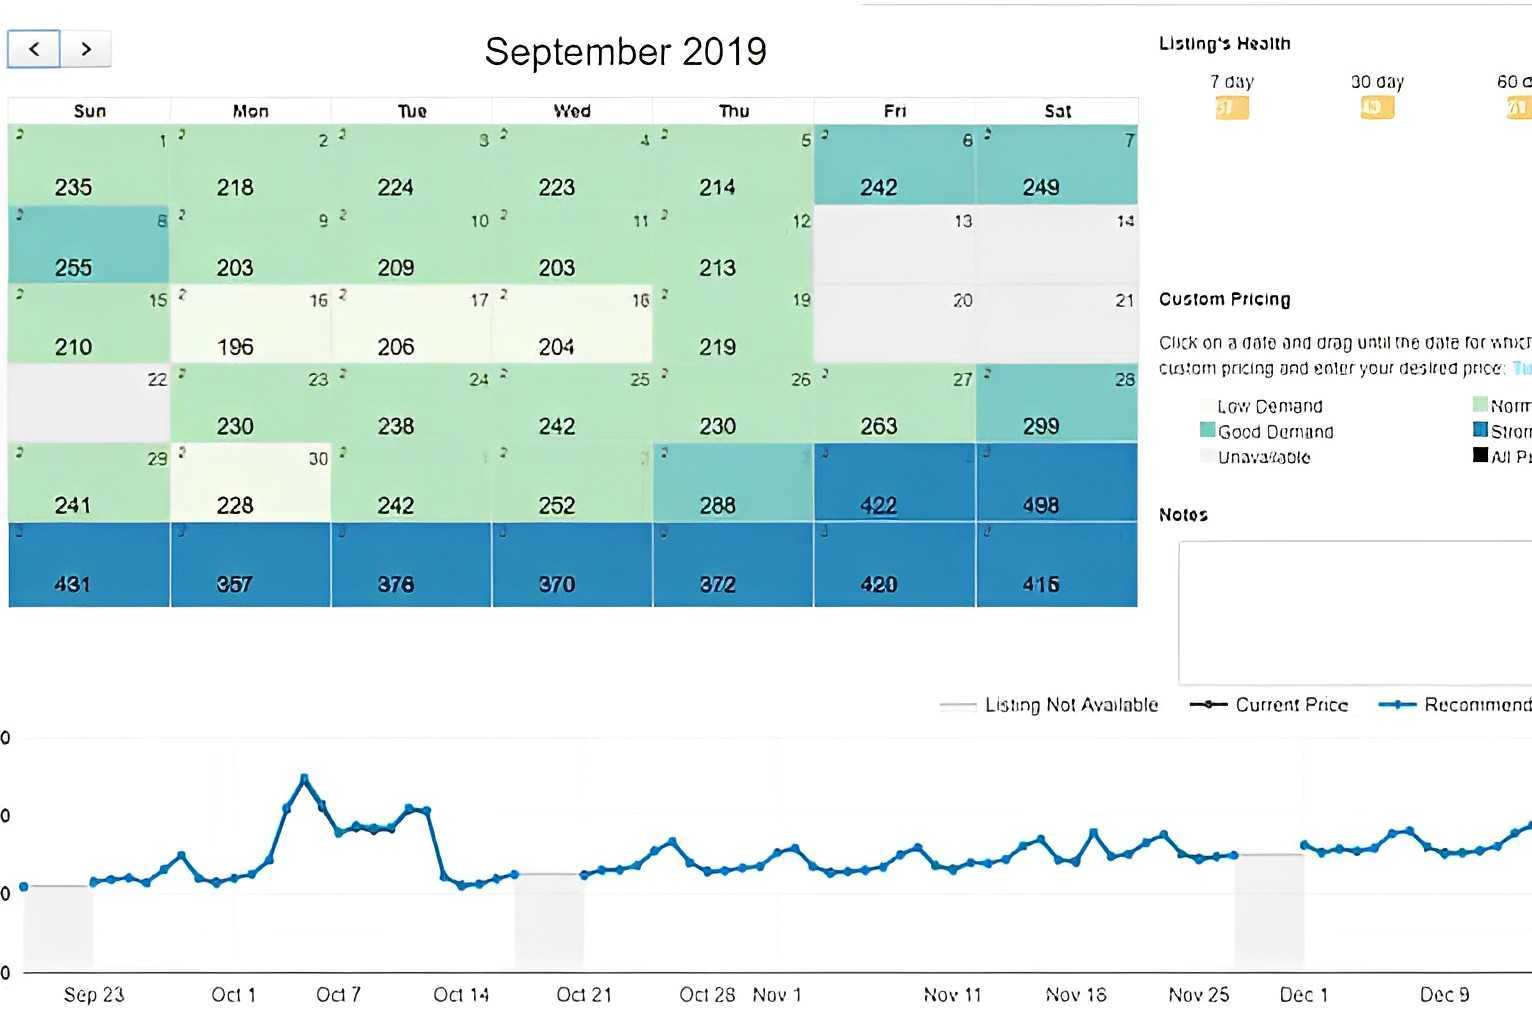Click the September 8 cell priced 255
Image resolution: width=1532 pixels, height=1020 pixels.
pyautogui.click(x=89, y=245)
